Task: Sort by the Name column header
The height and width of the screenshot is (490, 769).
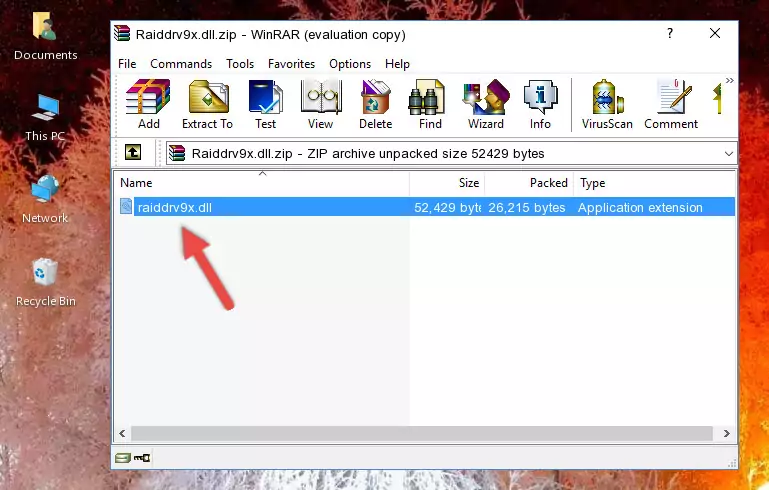Action: [262, 183]
